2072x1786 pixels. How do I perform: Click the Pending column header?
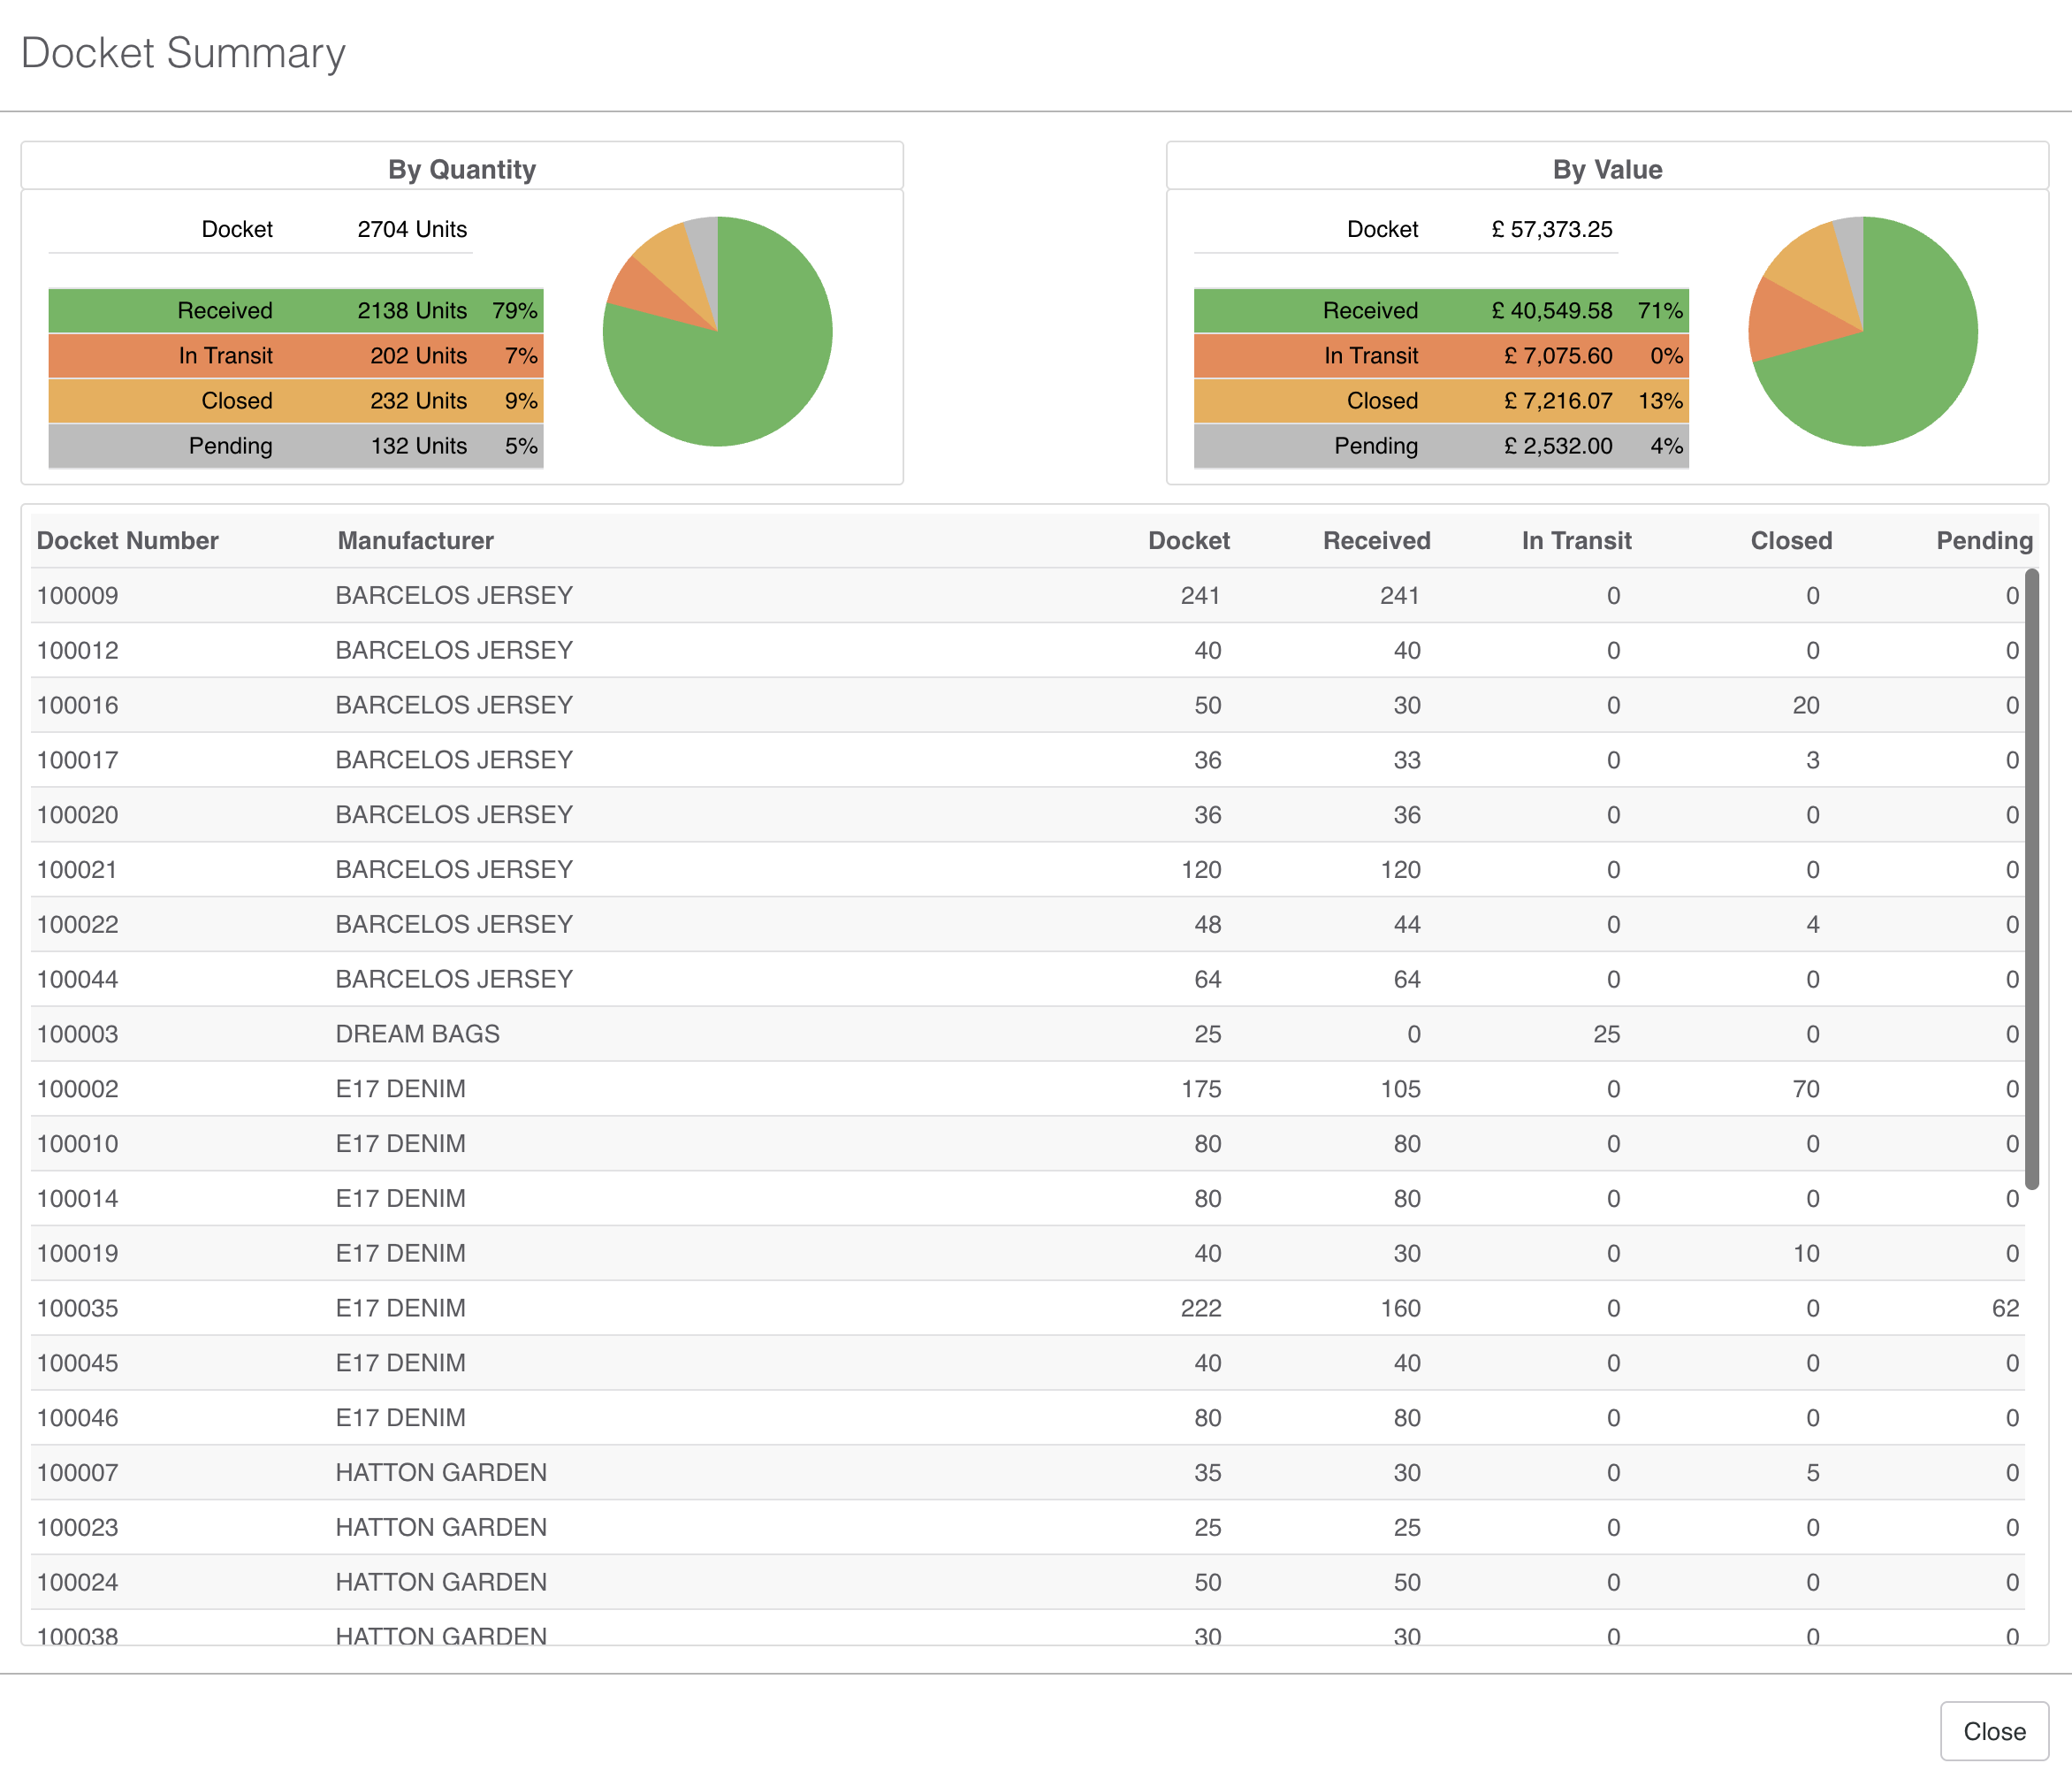[1983, 541]
